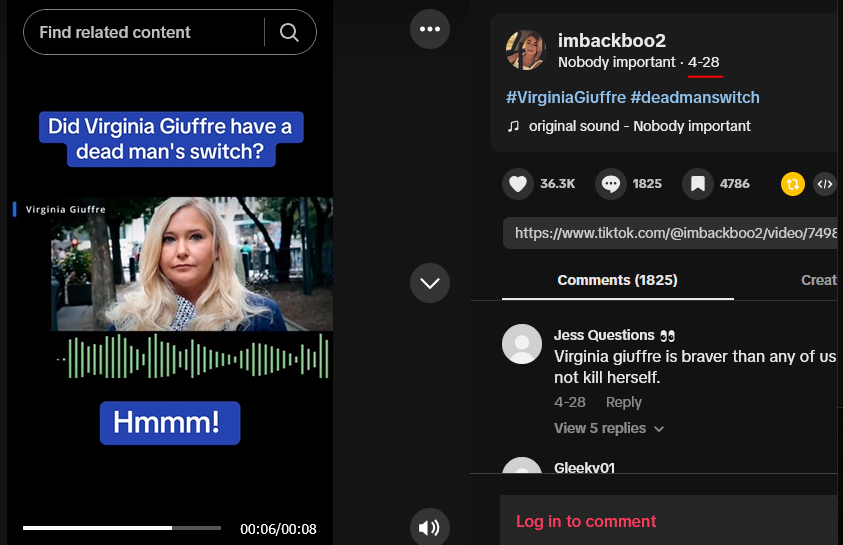Go to next video with down chevron
The image size is (843, 545).
coord(430,283)
